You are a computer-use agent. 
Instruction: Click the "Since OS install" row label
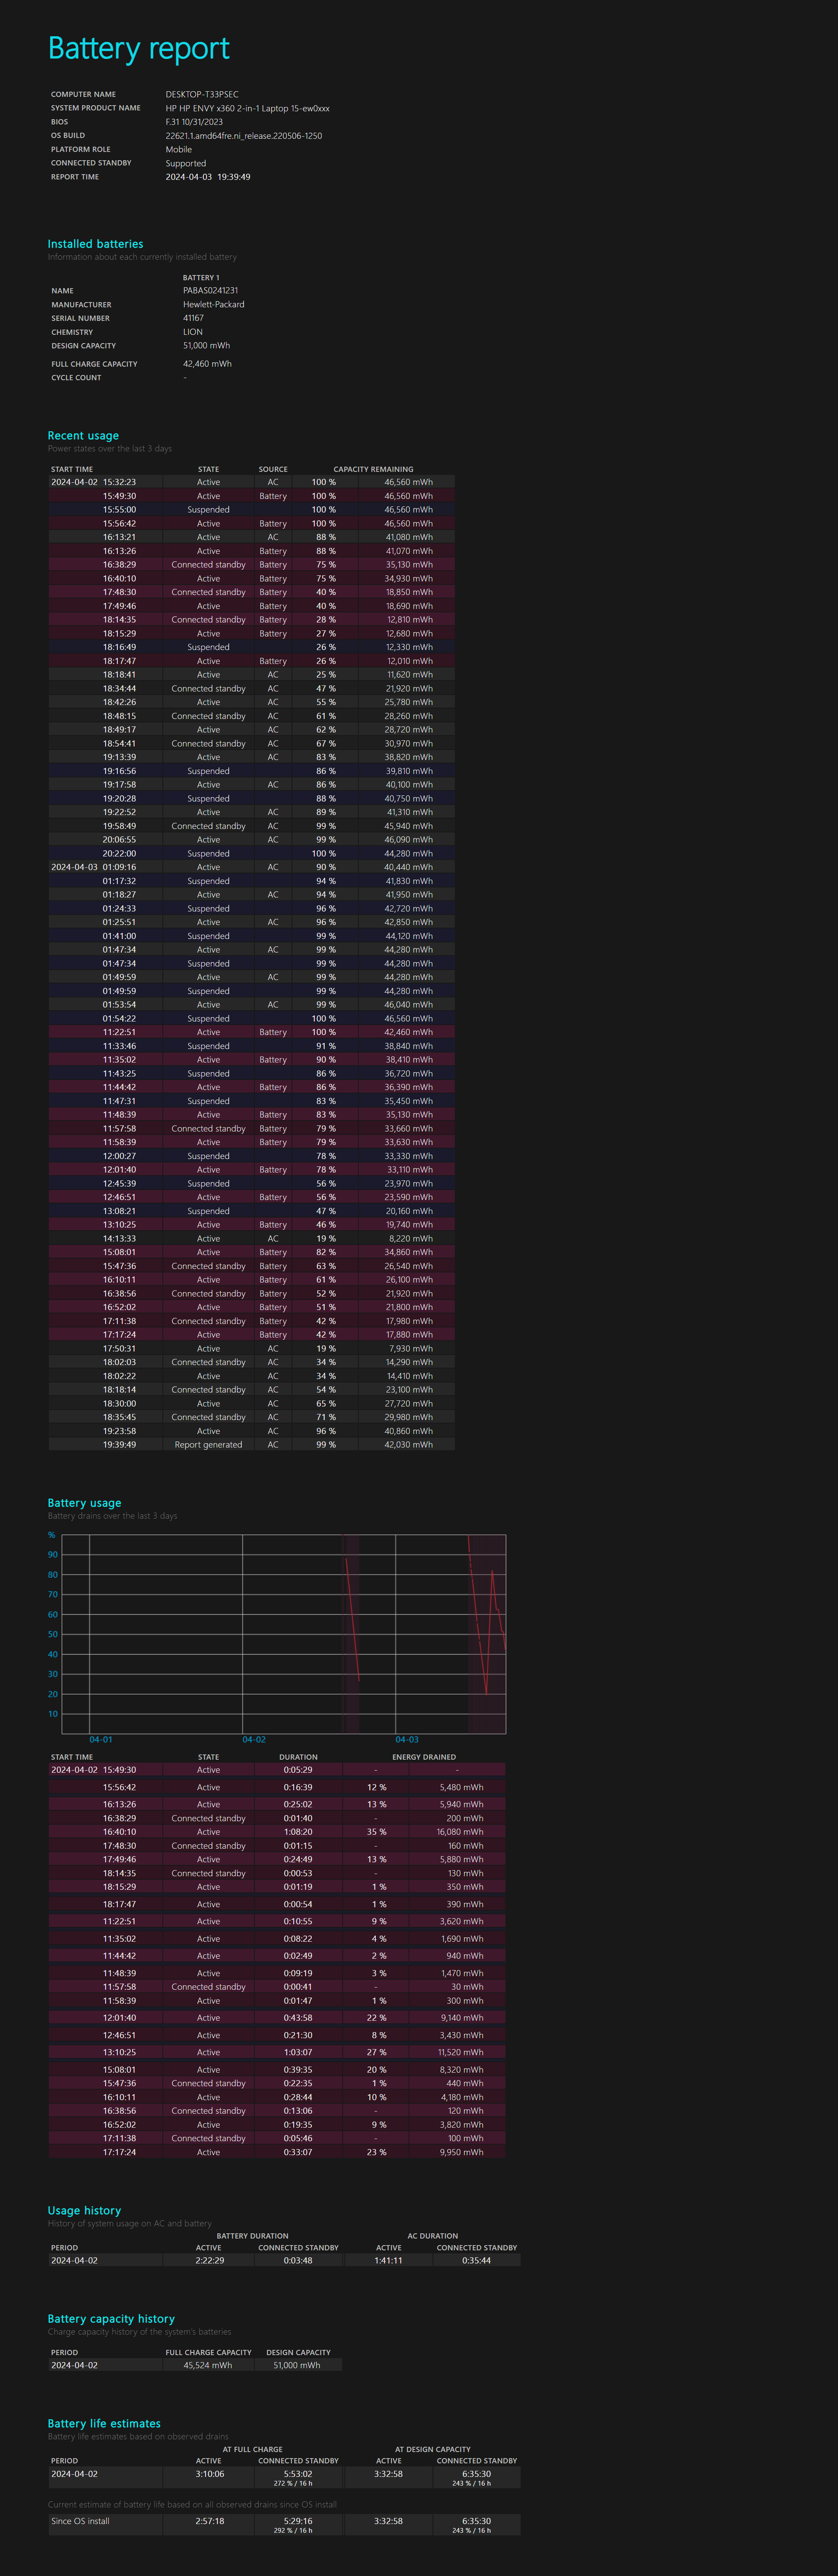80,2521
